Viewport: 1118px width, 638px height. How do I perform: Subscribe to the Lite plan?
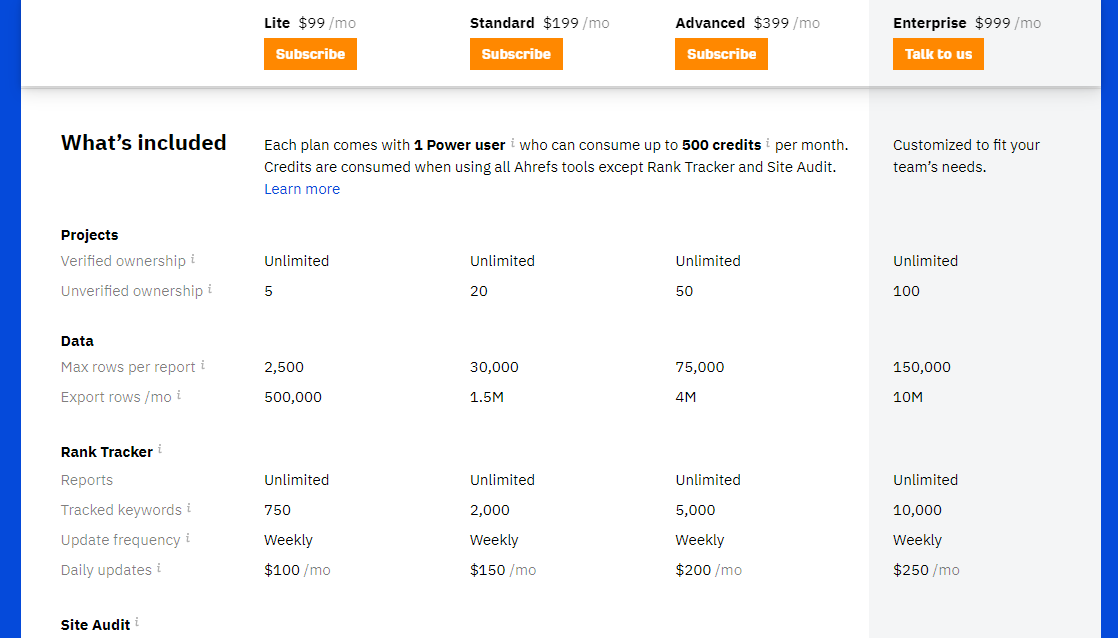(310, 54)
